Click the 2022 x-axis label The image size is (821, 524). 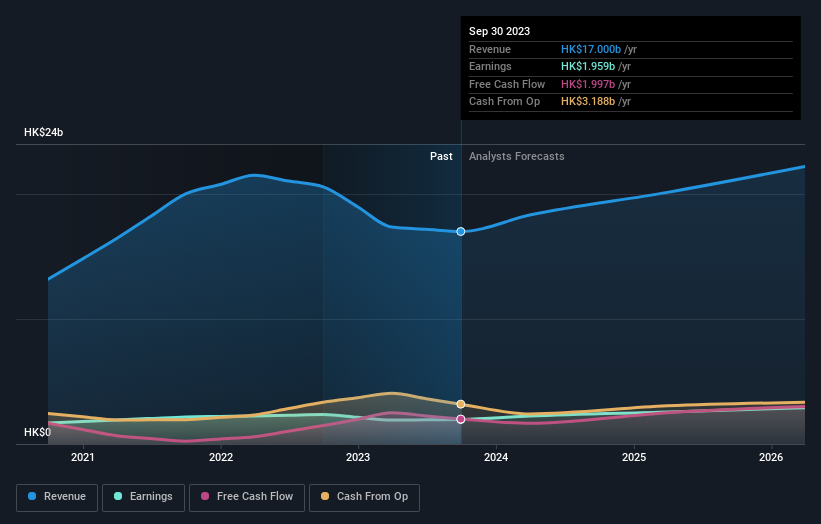(221, 458)
